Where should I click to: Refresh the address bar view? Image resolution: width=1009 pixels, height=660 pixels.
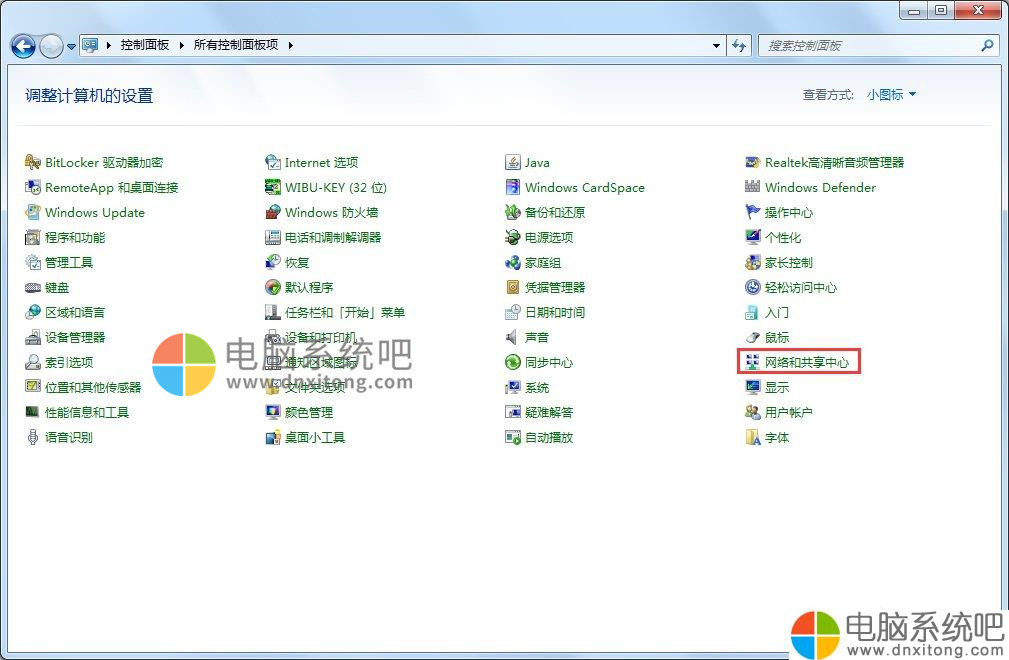coord(739,46)
